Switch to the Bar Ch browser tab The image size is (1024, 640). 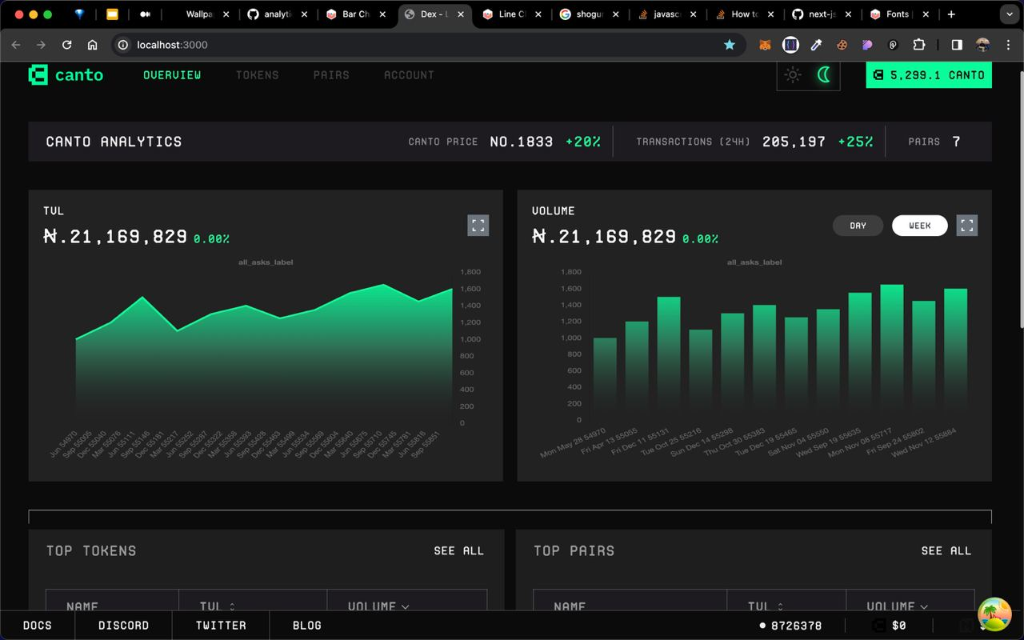[355, 14]
